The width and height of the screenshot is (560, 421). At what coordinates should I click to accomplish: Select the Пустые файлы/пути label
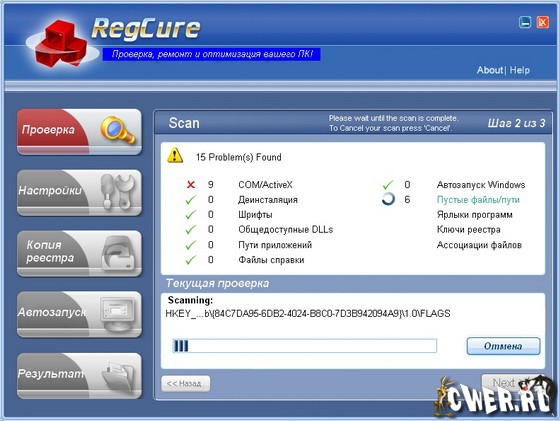click(x=478, y=200)
